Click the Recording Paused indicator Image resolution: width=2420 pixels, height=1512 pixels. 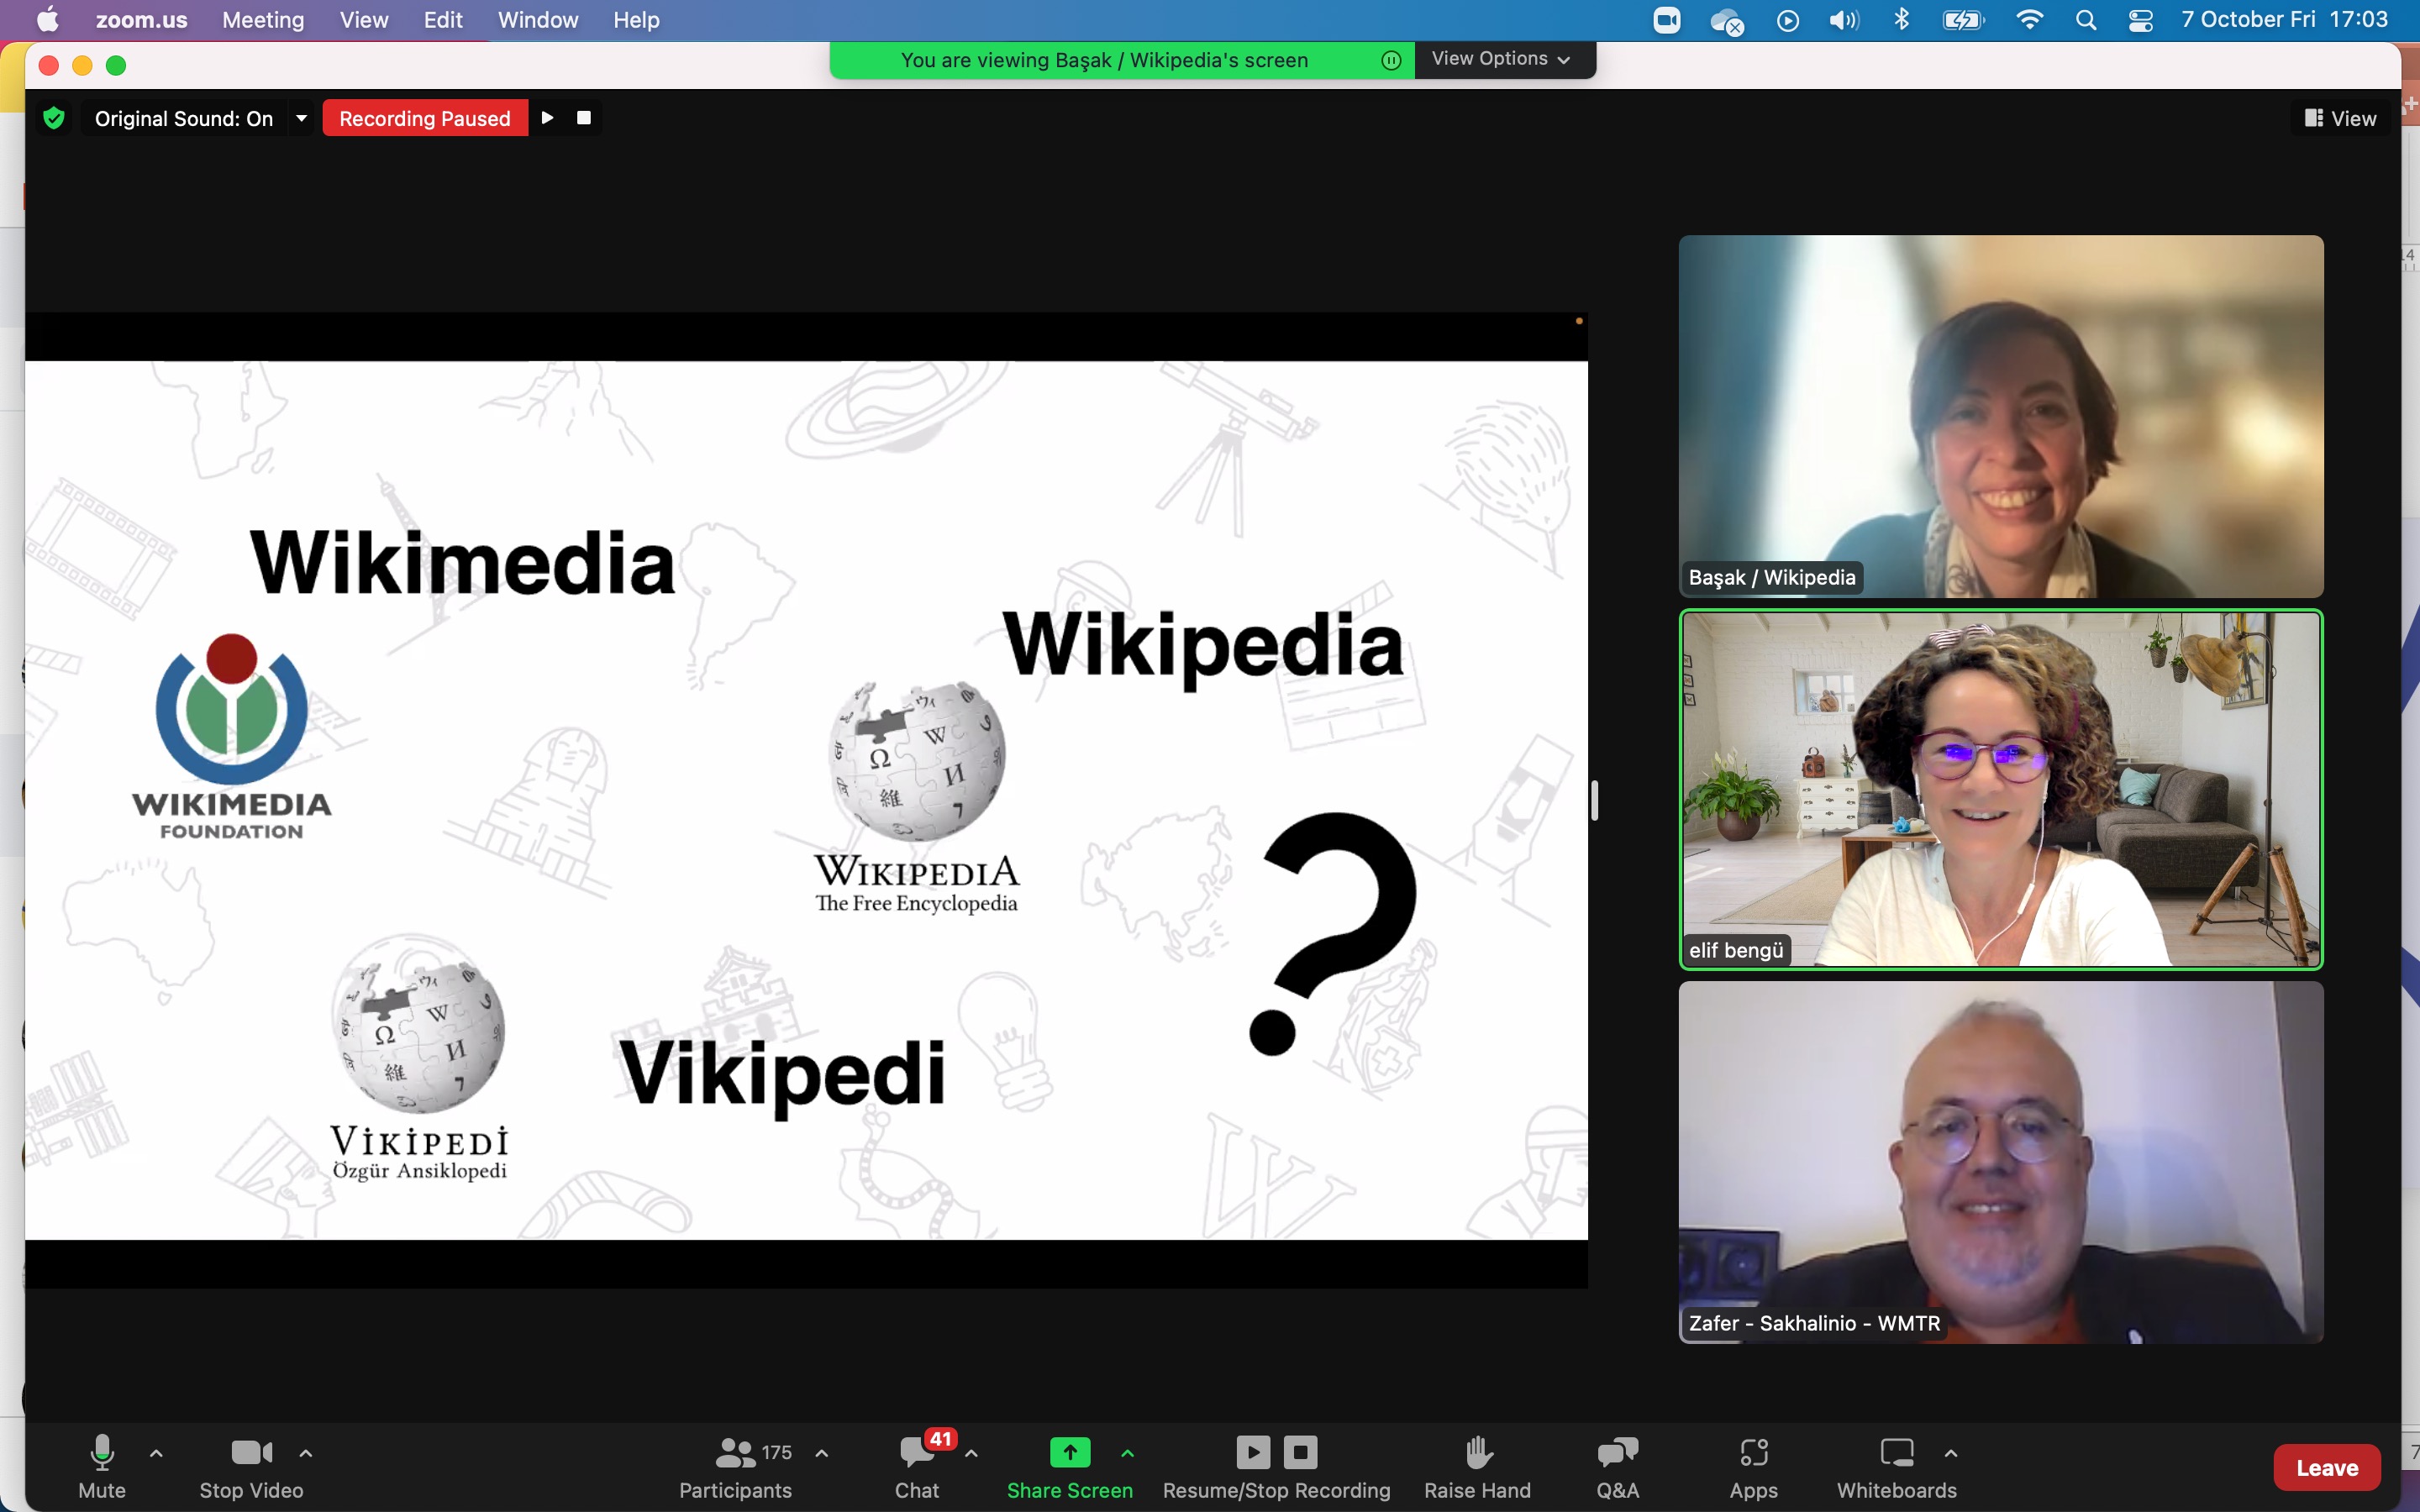coord(425,118)
